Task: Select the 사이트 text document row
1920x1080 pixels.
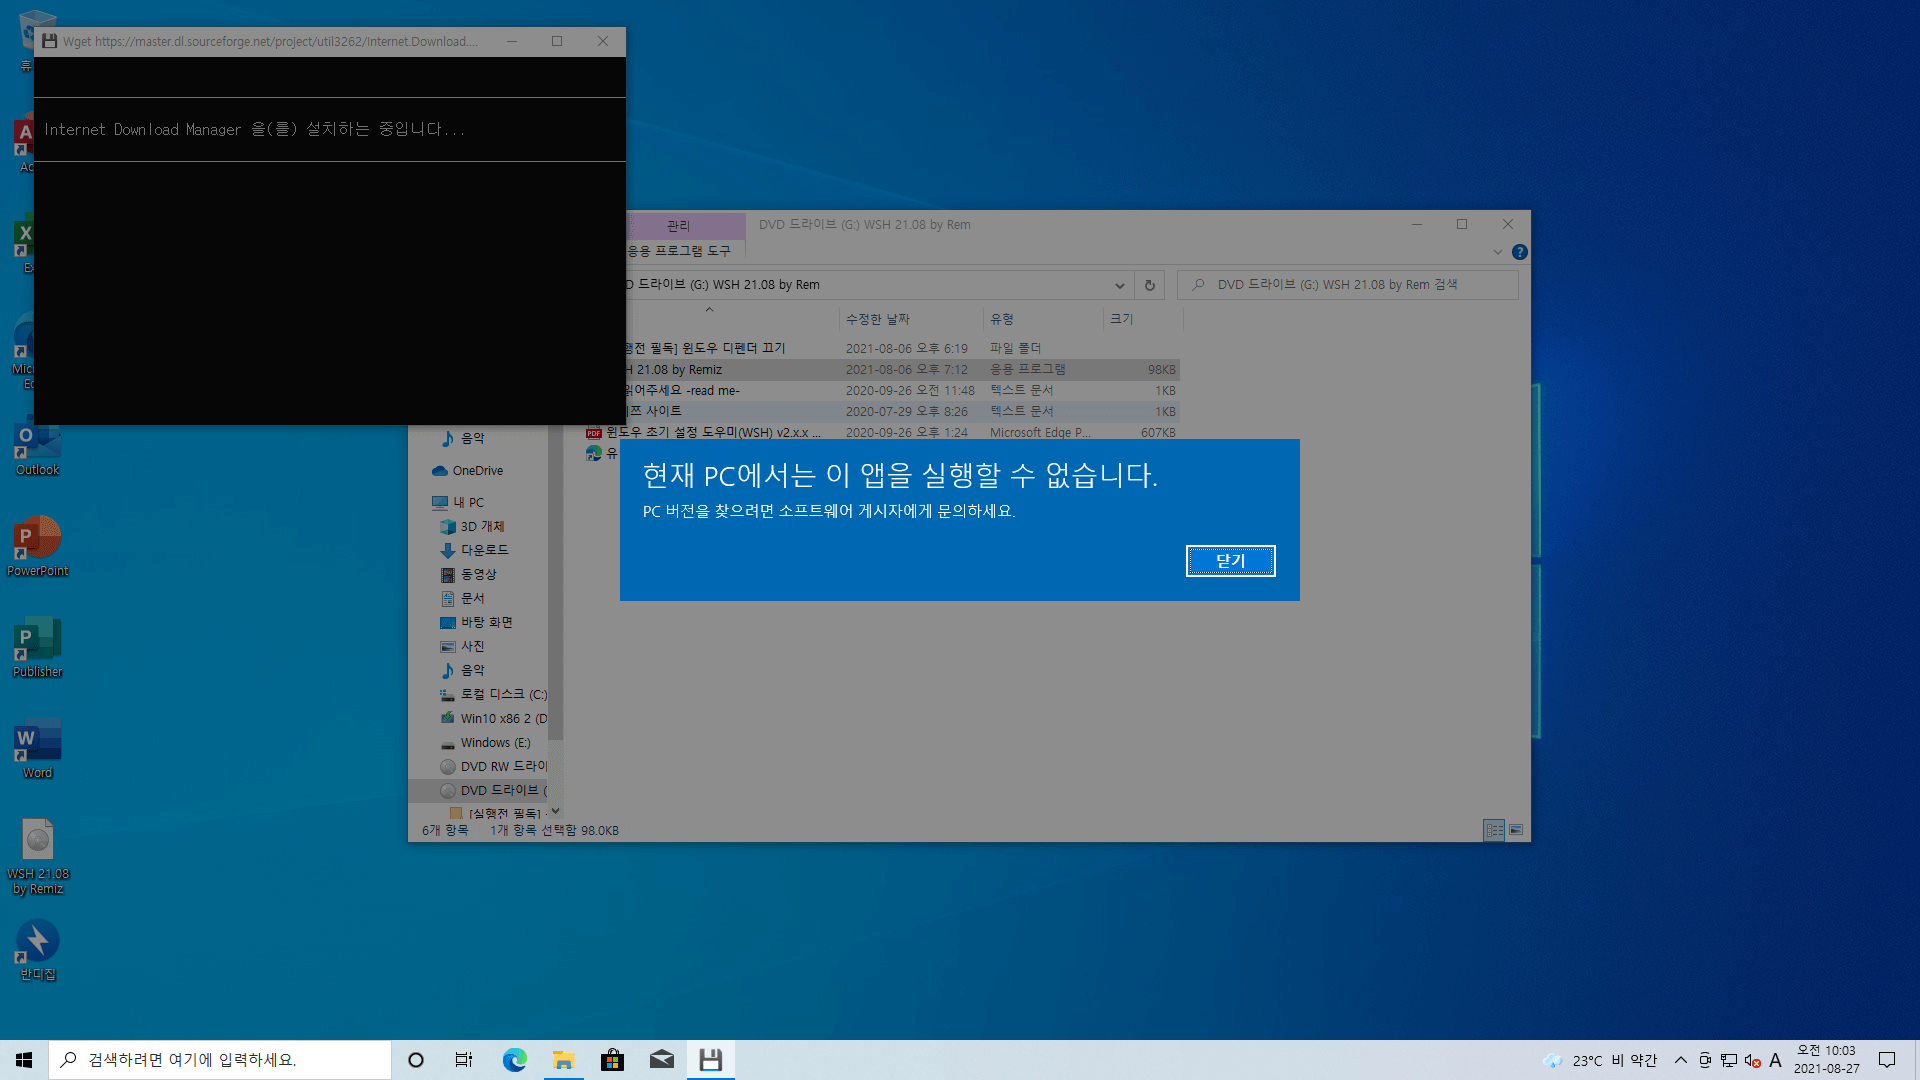Action: (x=903, y=411)
